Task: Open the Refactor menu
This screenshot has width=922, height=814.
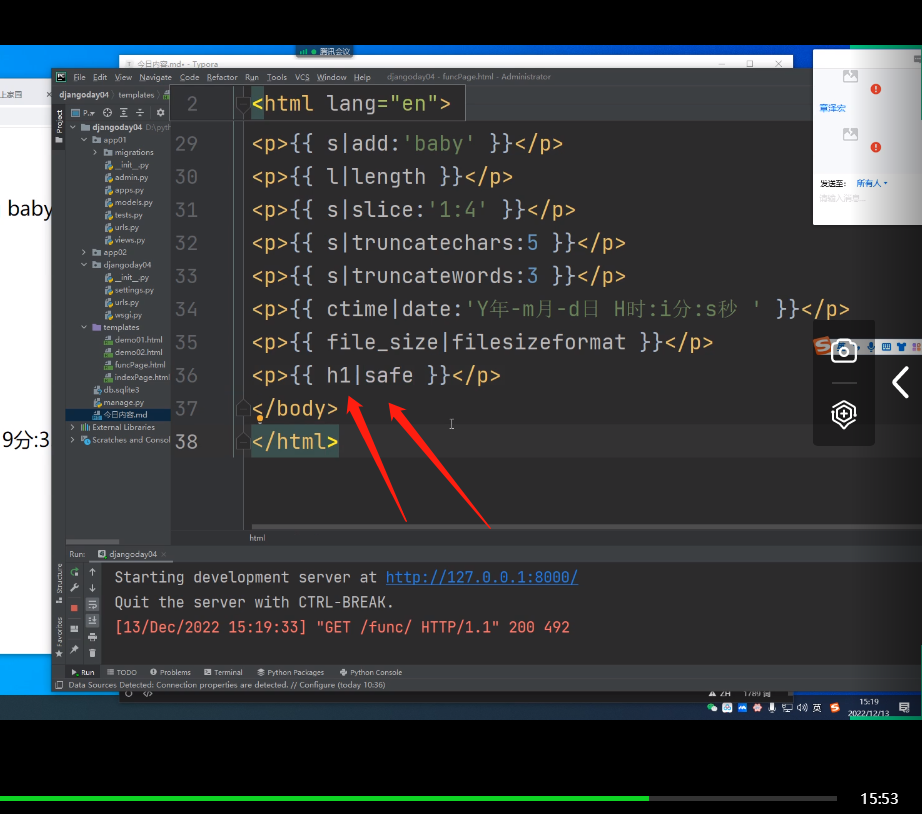Action: (x=222, y=77)
